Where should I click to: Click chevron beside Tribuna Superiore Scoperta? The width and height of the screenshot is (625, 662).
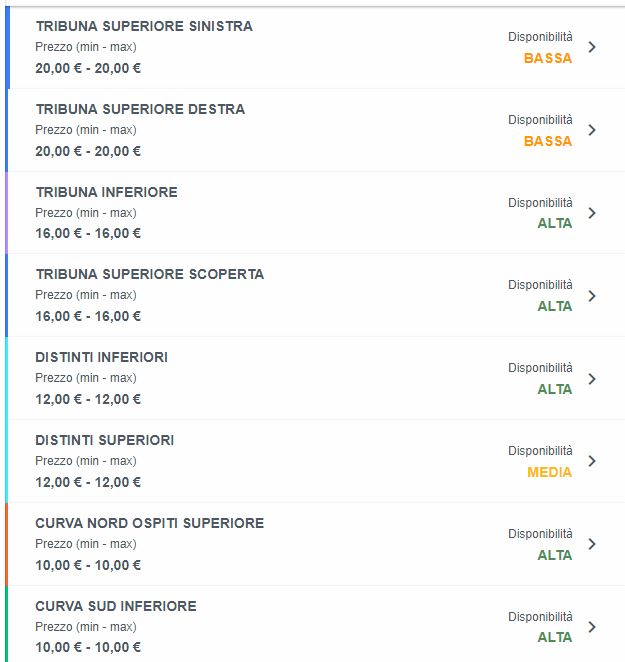[x=592, y=296]
